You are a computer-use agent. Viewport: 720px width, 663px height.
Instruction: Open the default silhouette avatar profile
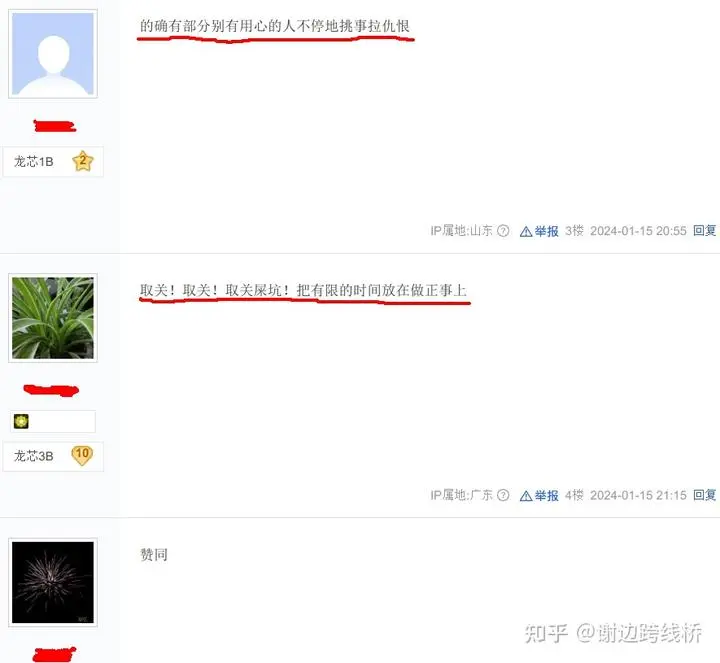pyautogui.click(x=53, y=54)
